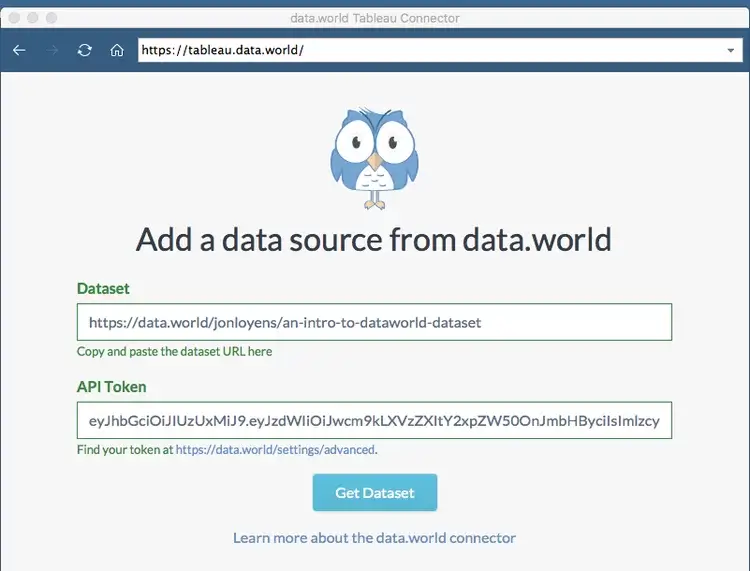Go to home via house icon
The image size is (750, 571).
pos(117,50)
